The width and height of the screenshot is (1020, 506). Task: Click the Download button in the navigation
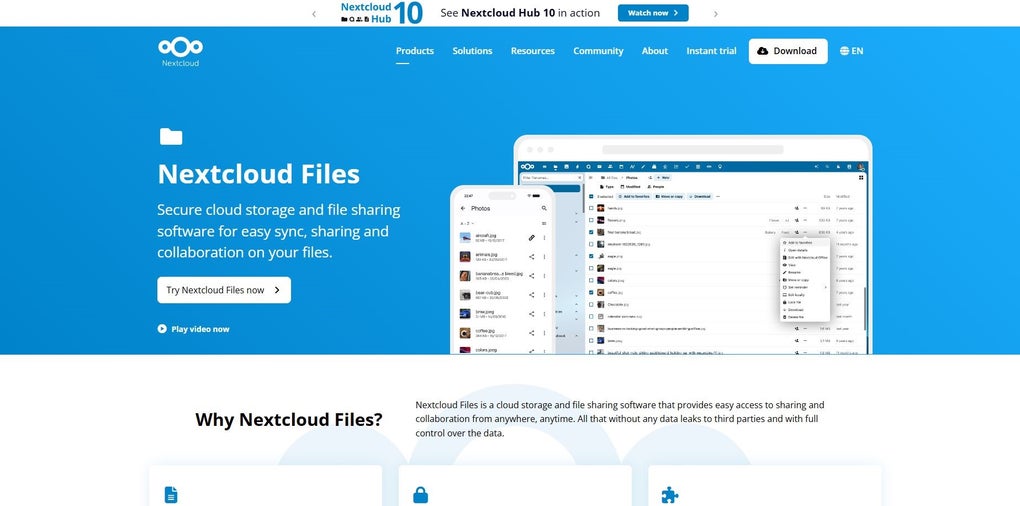pos(788,51)
